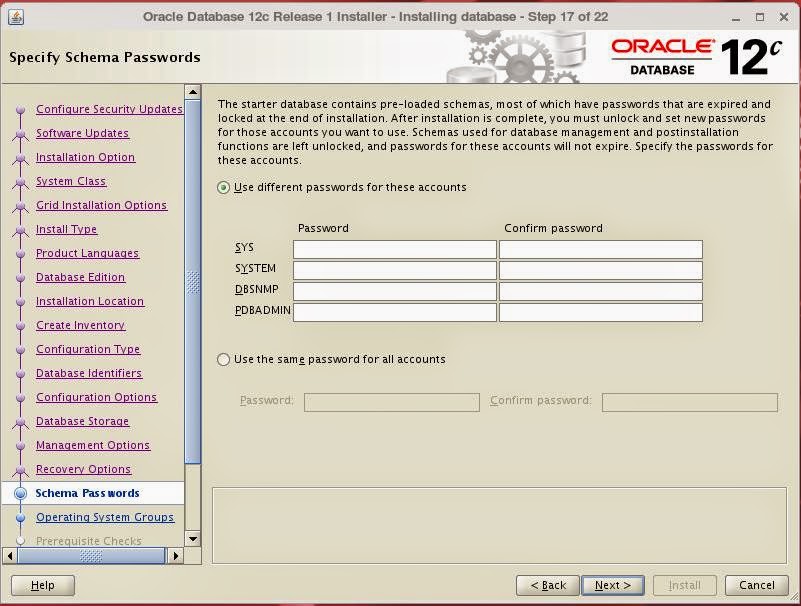Click the Configure Security Updates step bullet icon
The height and width of the screenshot is (606, 801).
[20, 109]
